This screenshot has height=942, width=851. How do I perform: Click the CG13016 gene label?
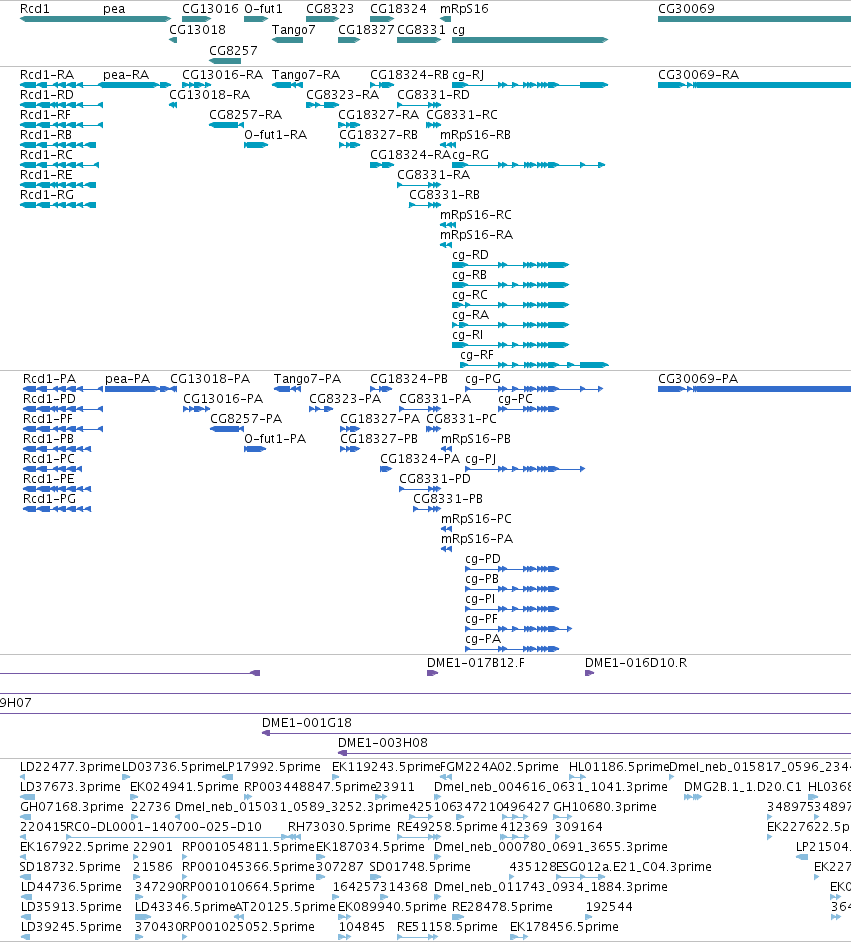tap(210, 9)
